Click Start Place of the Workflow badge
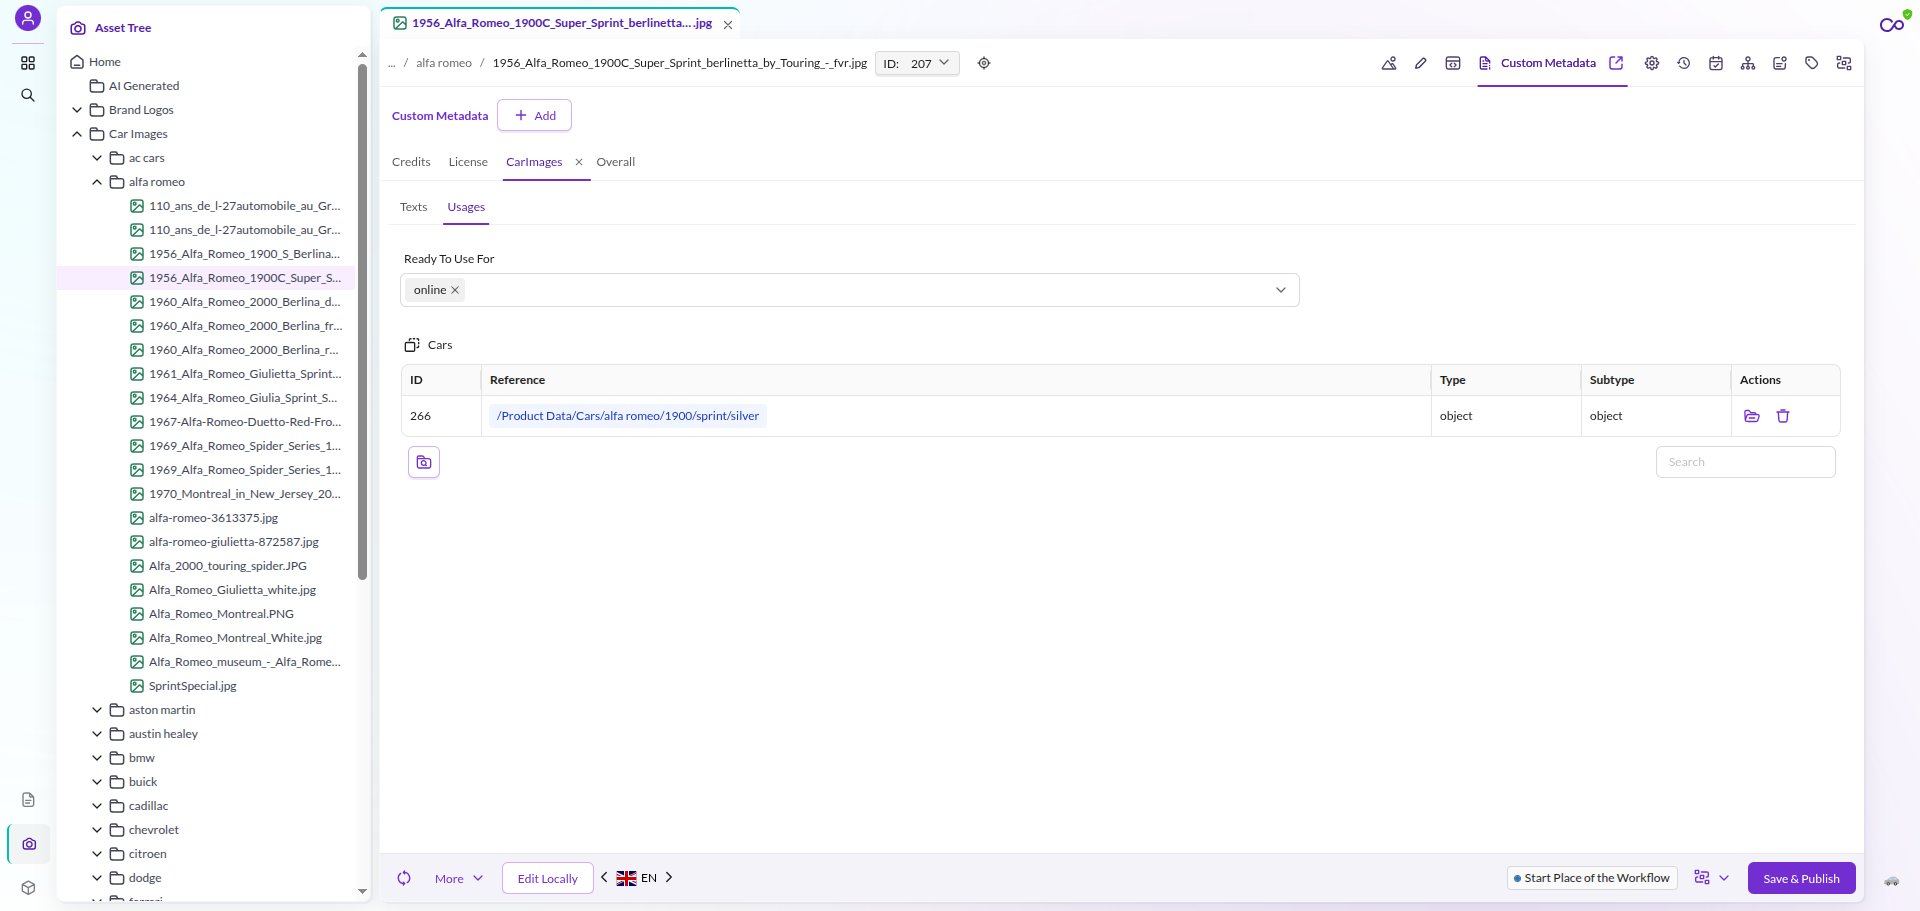Image resolution: width=1920 pixels, height=911 pixels. point(1592,878)
